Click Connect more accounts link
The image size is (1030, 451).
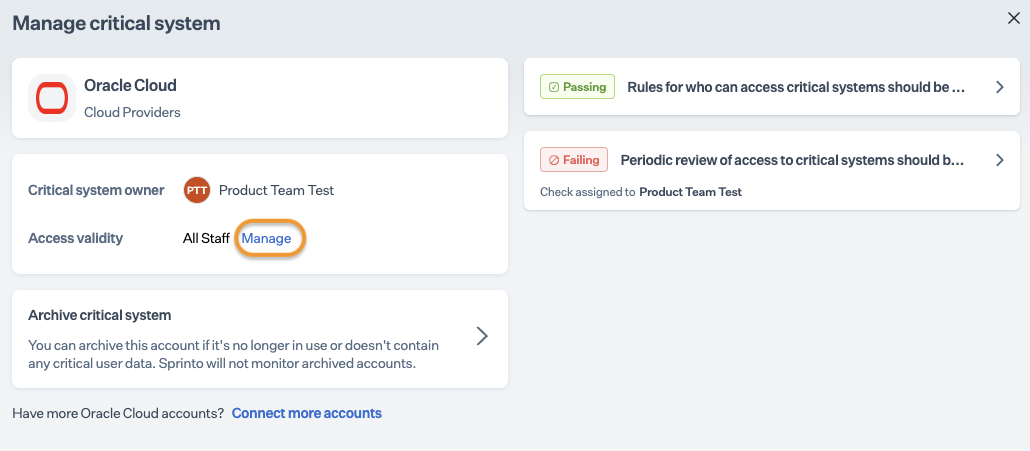(306, 413)
